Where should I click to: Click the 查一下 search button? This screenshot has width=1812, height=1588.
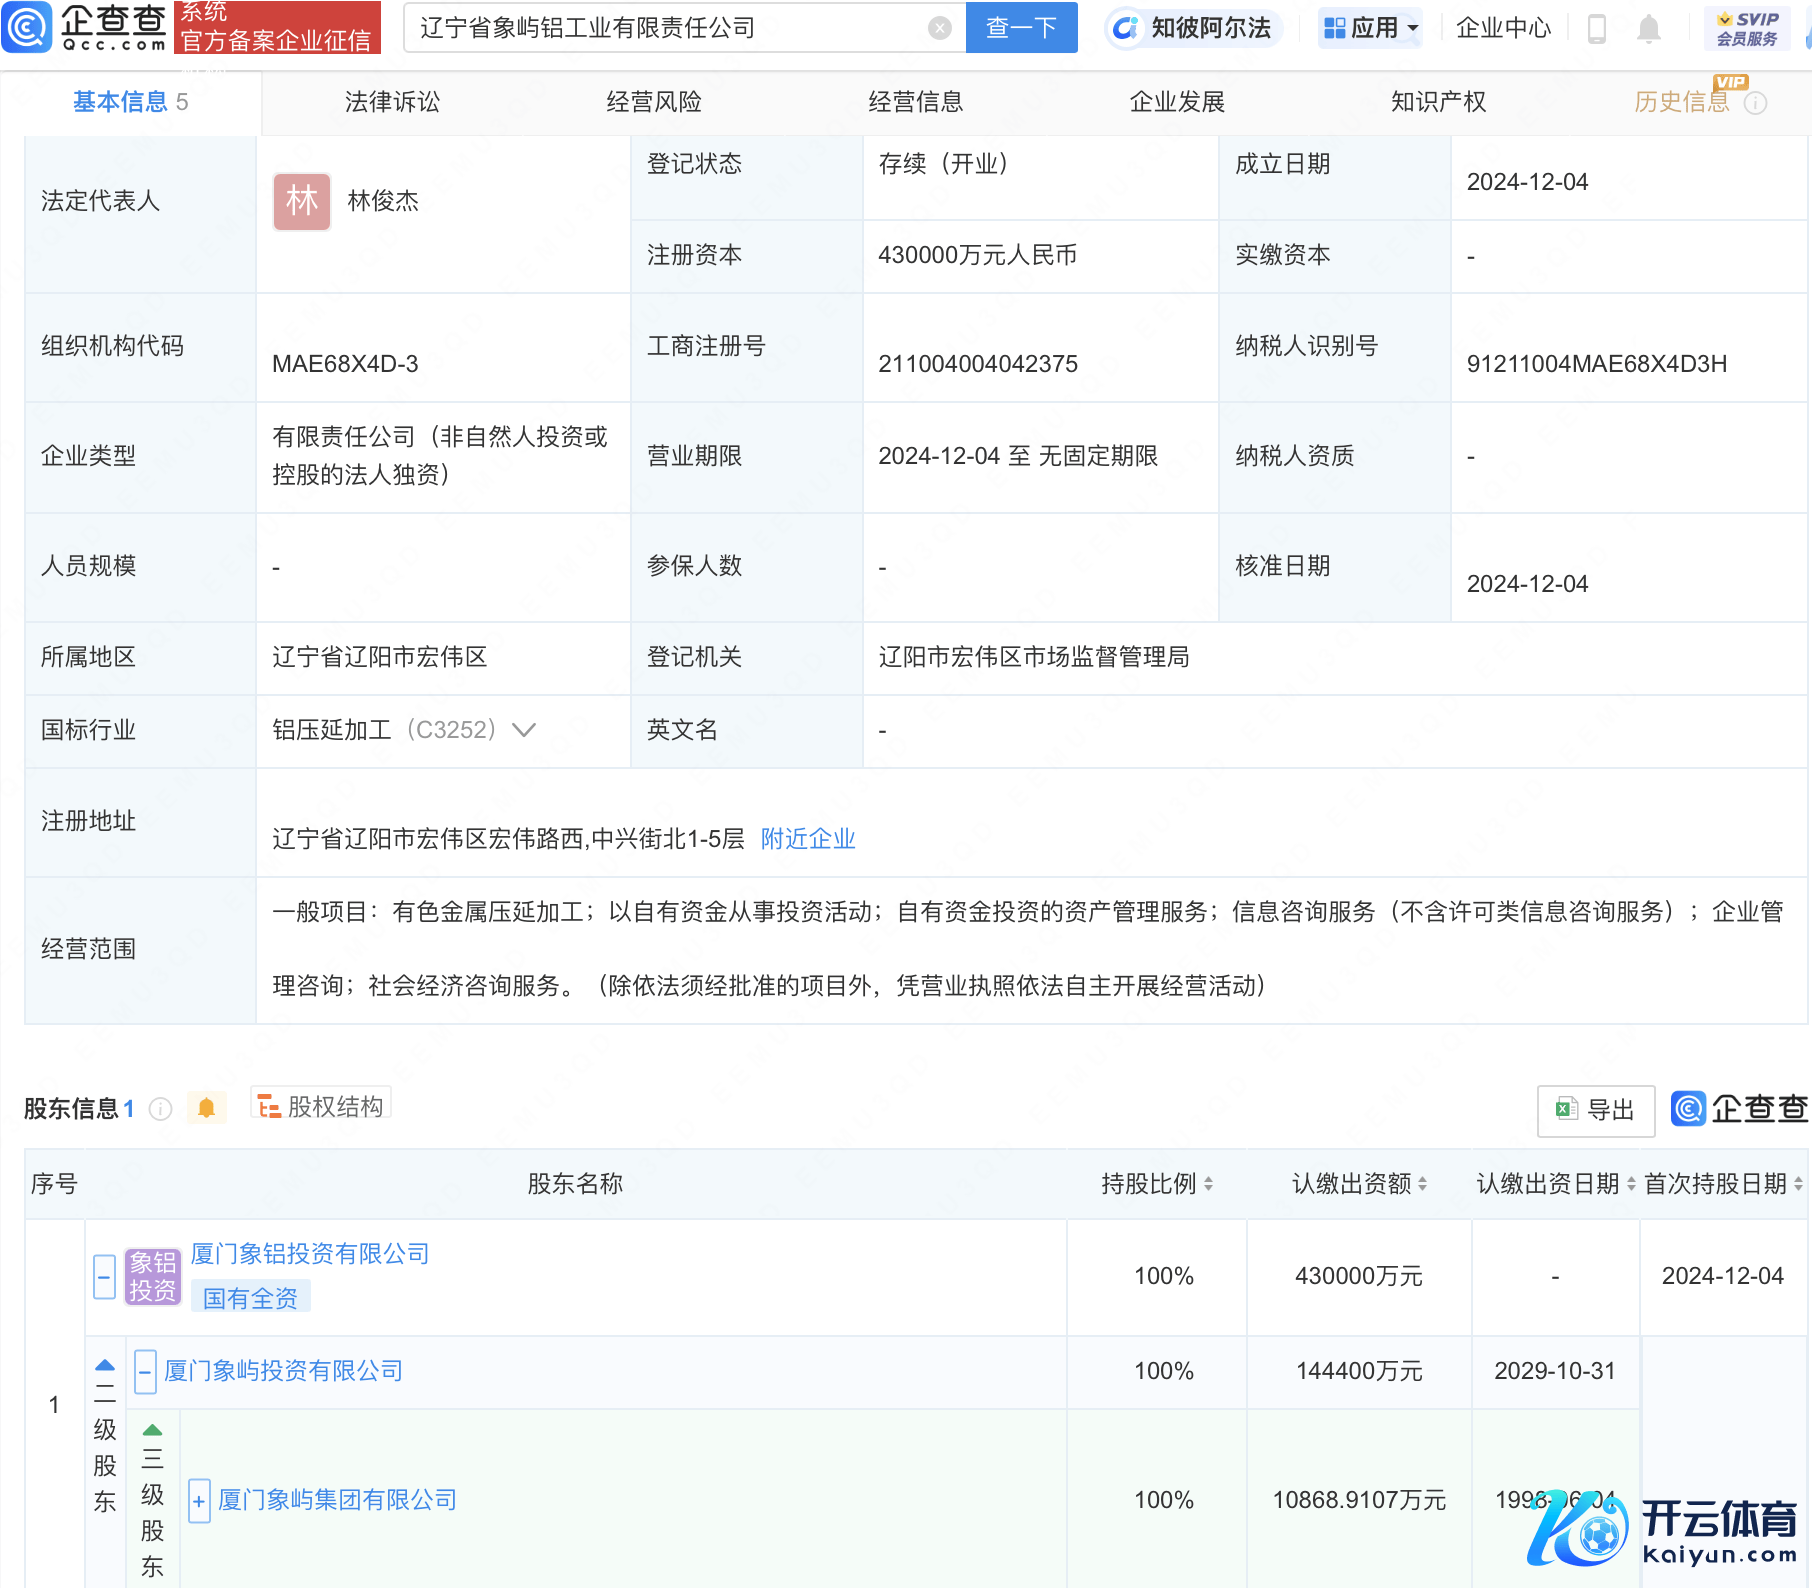pos(1021,28)
